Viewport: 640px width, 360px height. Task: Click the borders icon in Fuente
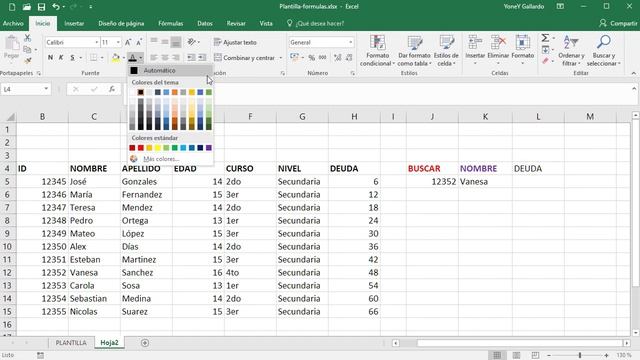tap(93, 58)
